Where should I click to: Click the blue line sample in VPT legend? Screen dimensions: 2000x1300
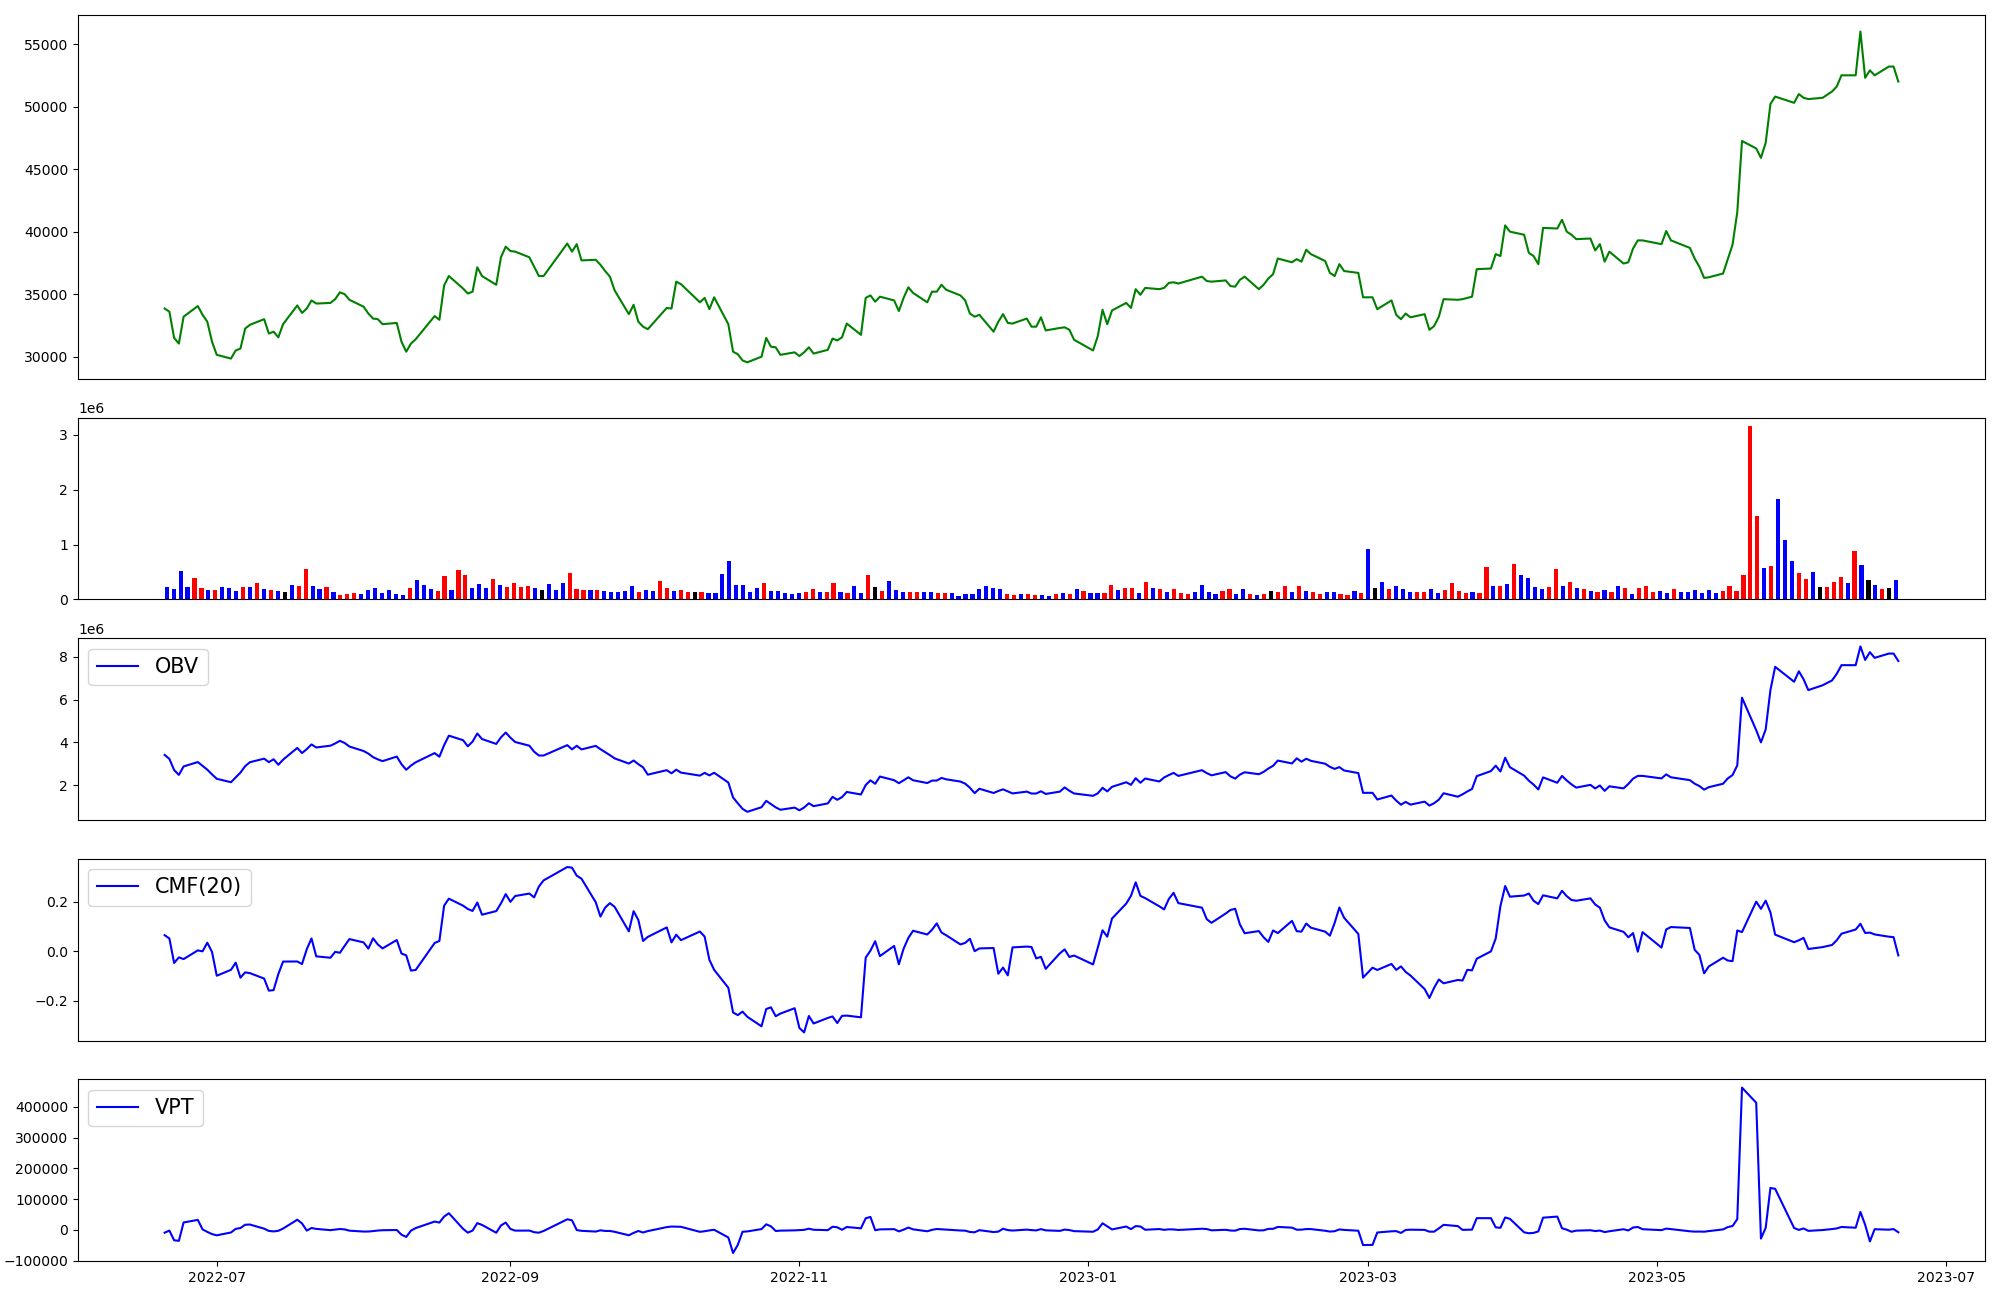pos(118,1108)
